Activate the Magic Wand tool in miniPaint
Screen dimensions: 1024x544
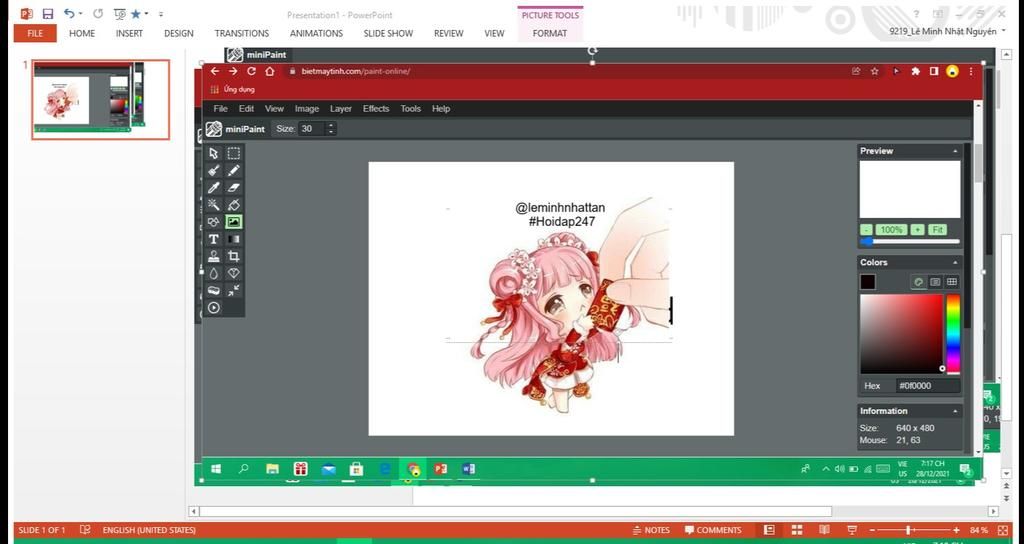[x=214, y=205]
